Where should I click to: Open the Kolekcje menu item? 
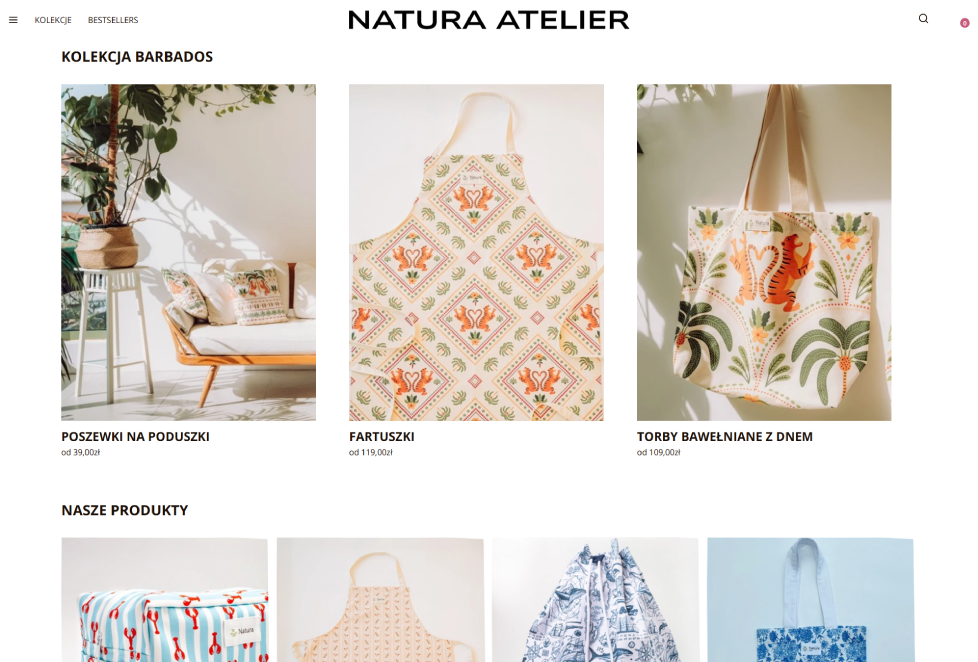[53, 20]
